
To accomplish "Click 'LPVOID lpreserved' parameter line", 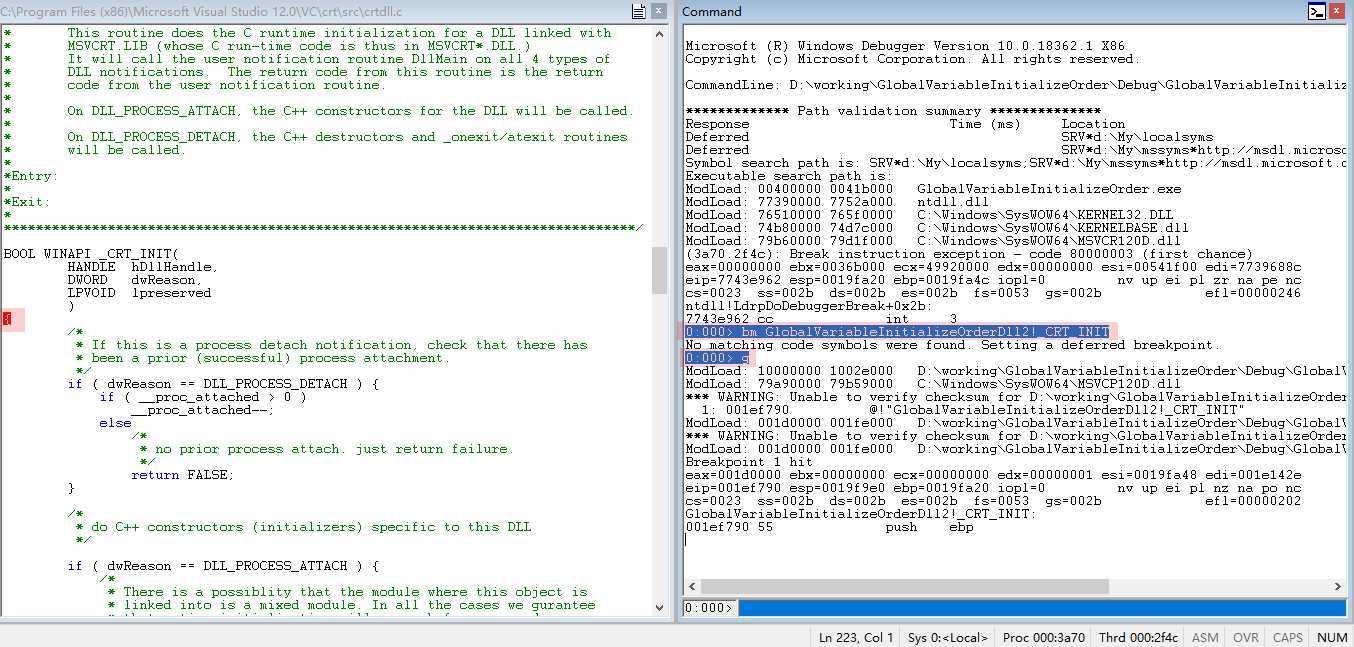I will 139,293.
